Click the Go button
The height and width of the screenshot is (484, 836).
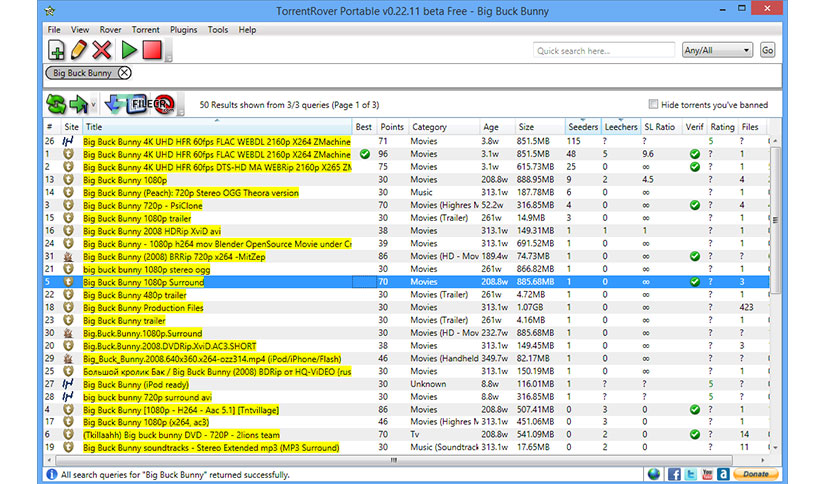767,50
